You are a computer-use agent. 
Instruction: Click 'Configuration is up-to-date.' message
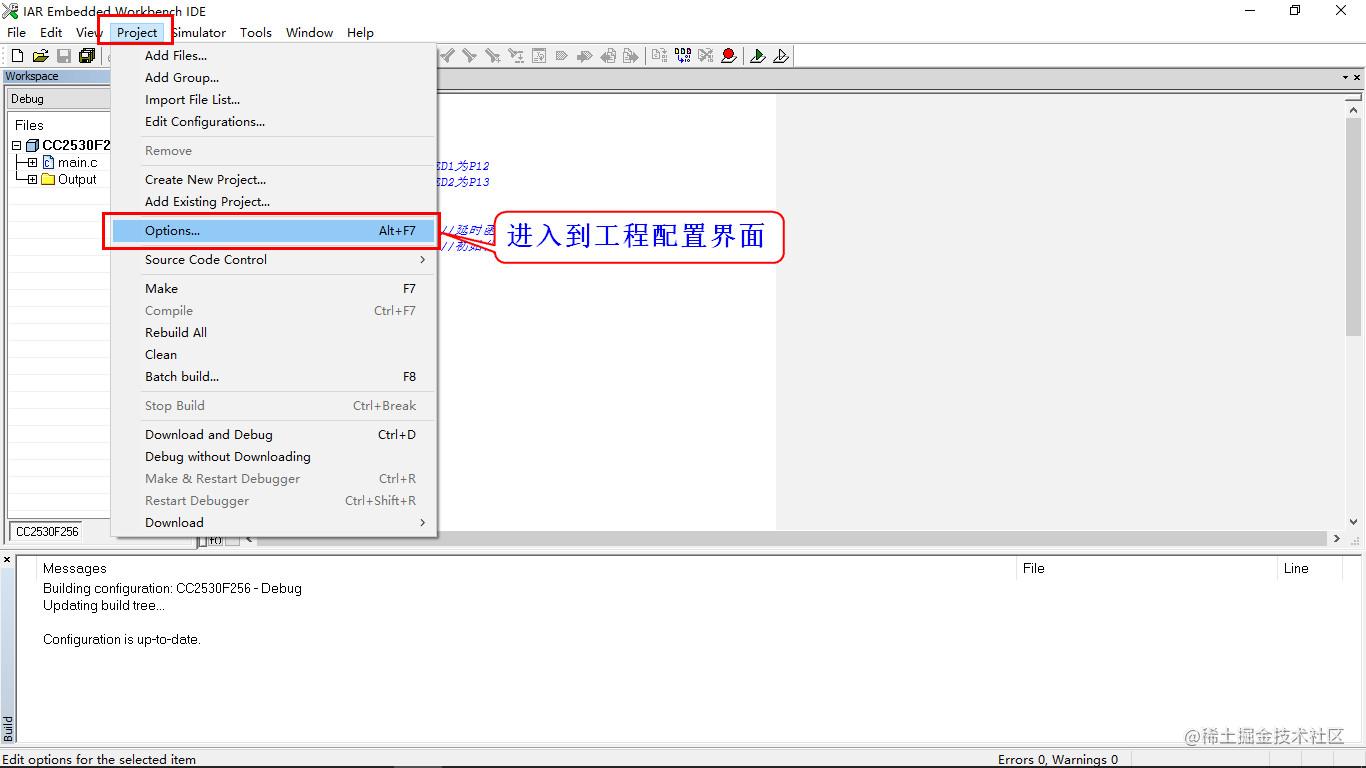122,639
